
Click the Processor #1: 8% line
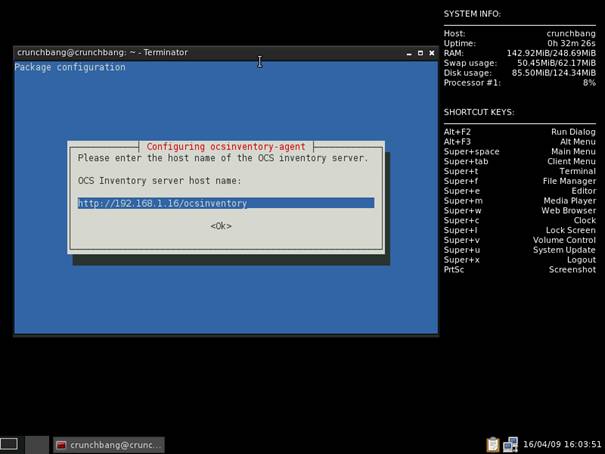(519, 83)
